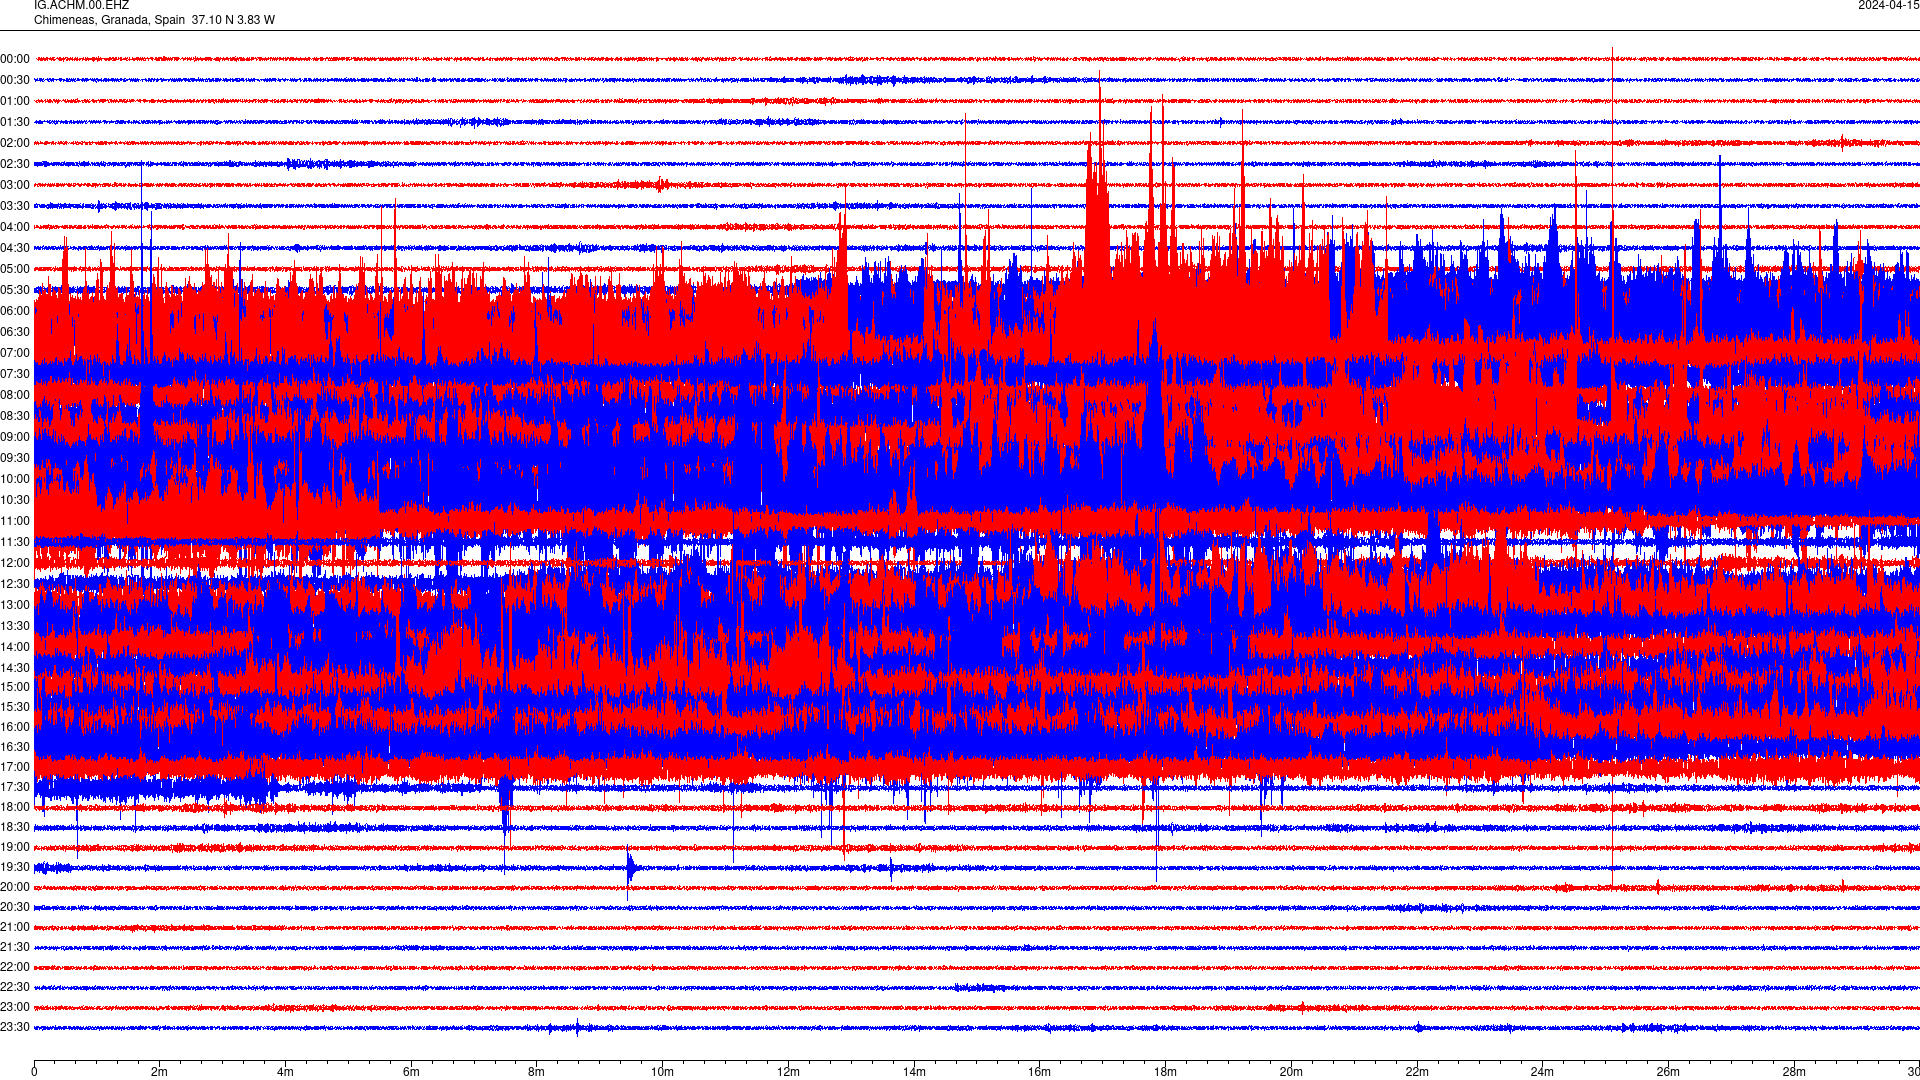1920x1080 pixels.
Task: Select the 15:30 time row label
Action: [x=15, y=707]
